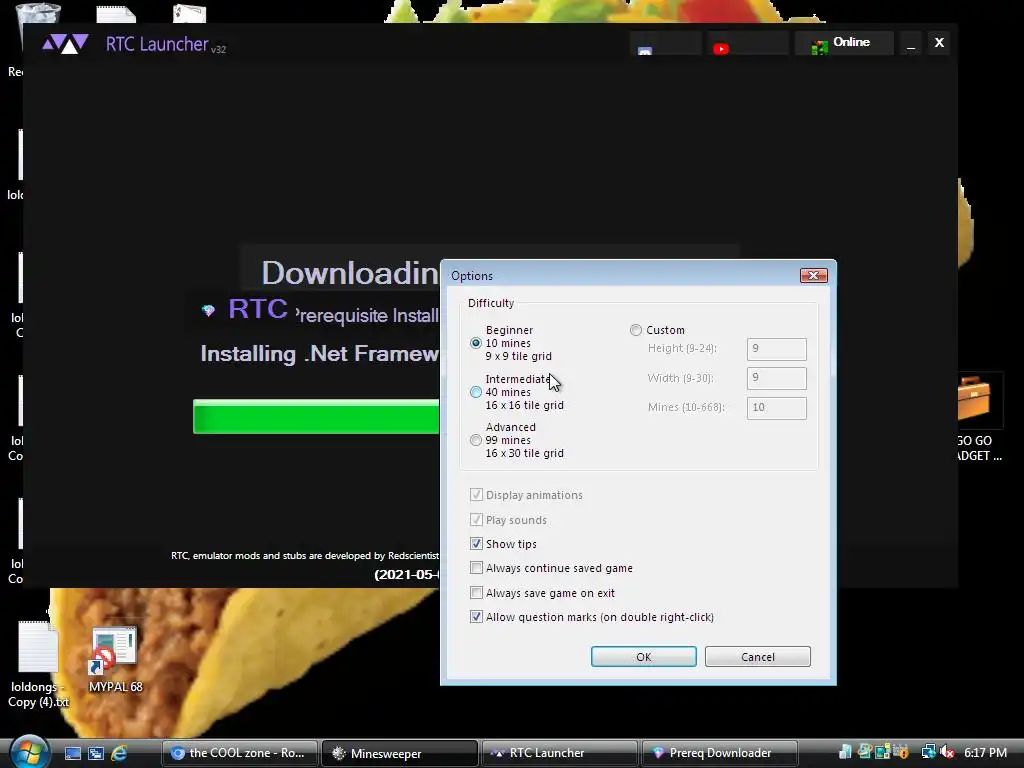Click the Width input field

coord(776,378)
